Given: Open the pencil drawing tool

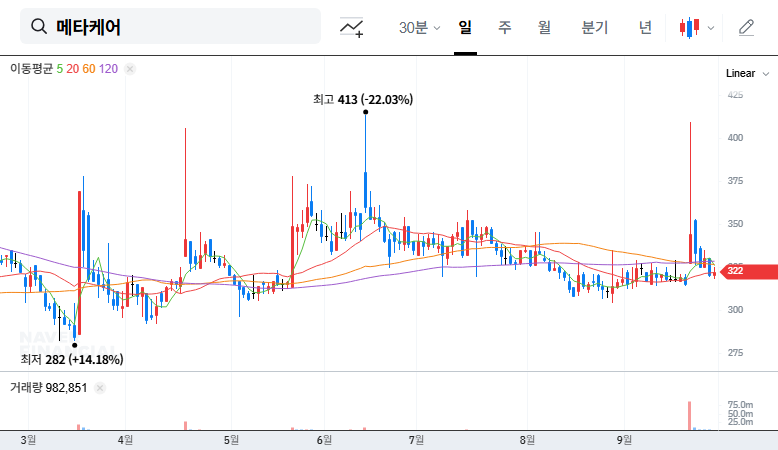Looking at the screenshot, I should [x=746, y=27].
